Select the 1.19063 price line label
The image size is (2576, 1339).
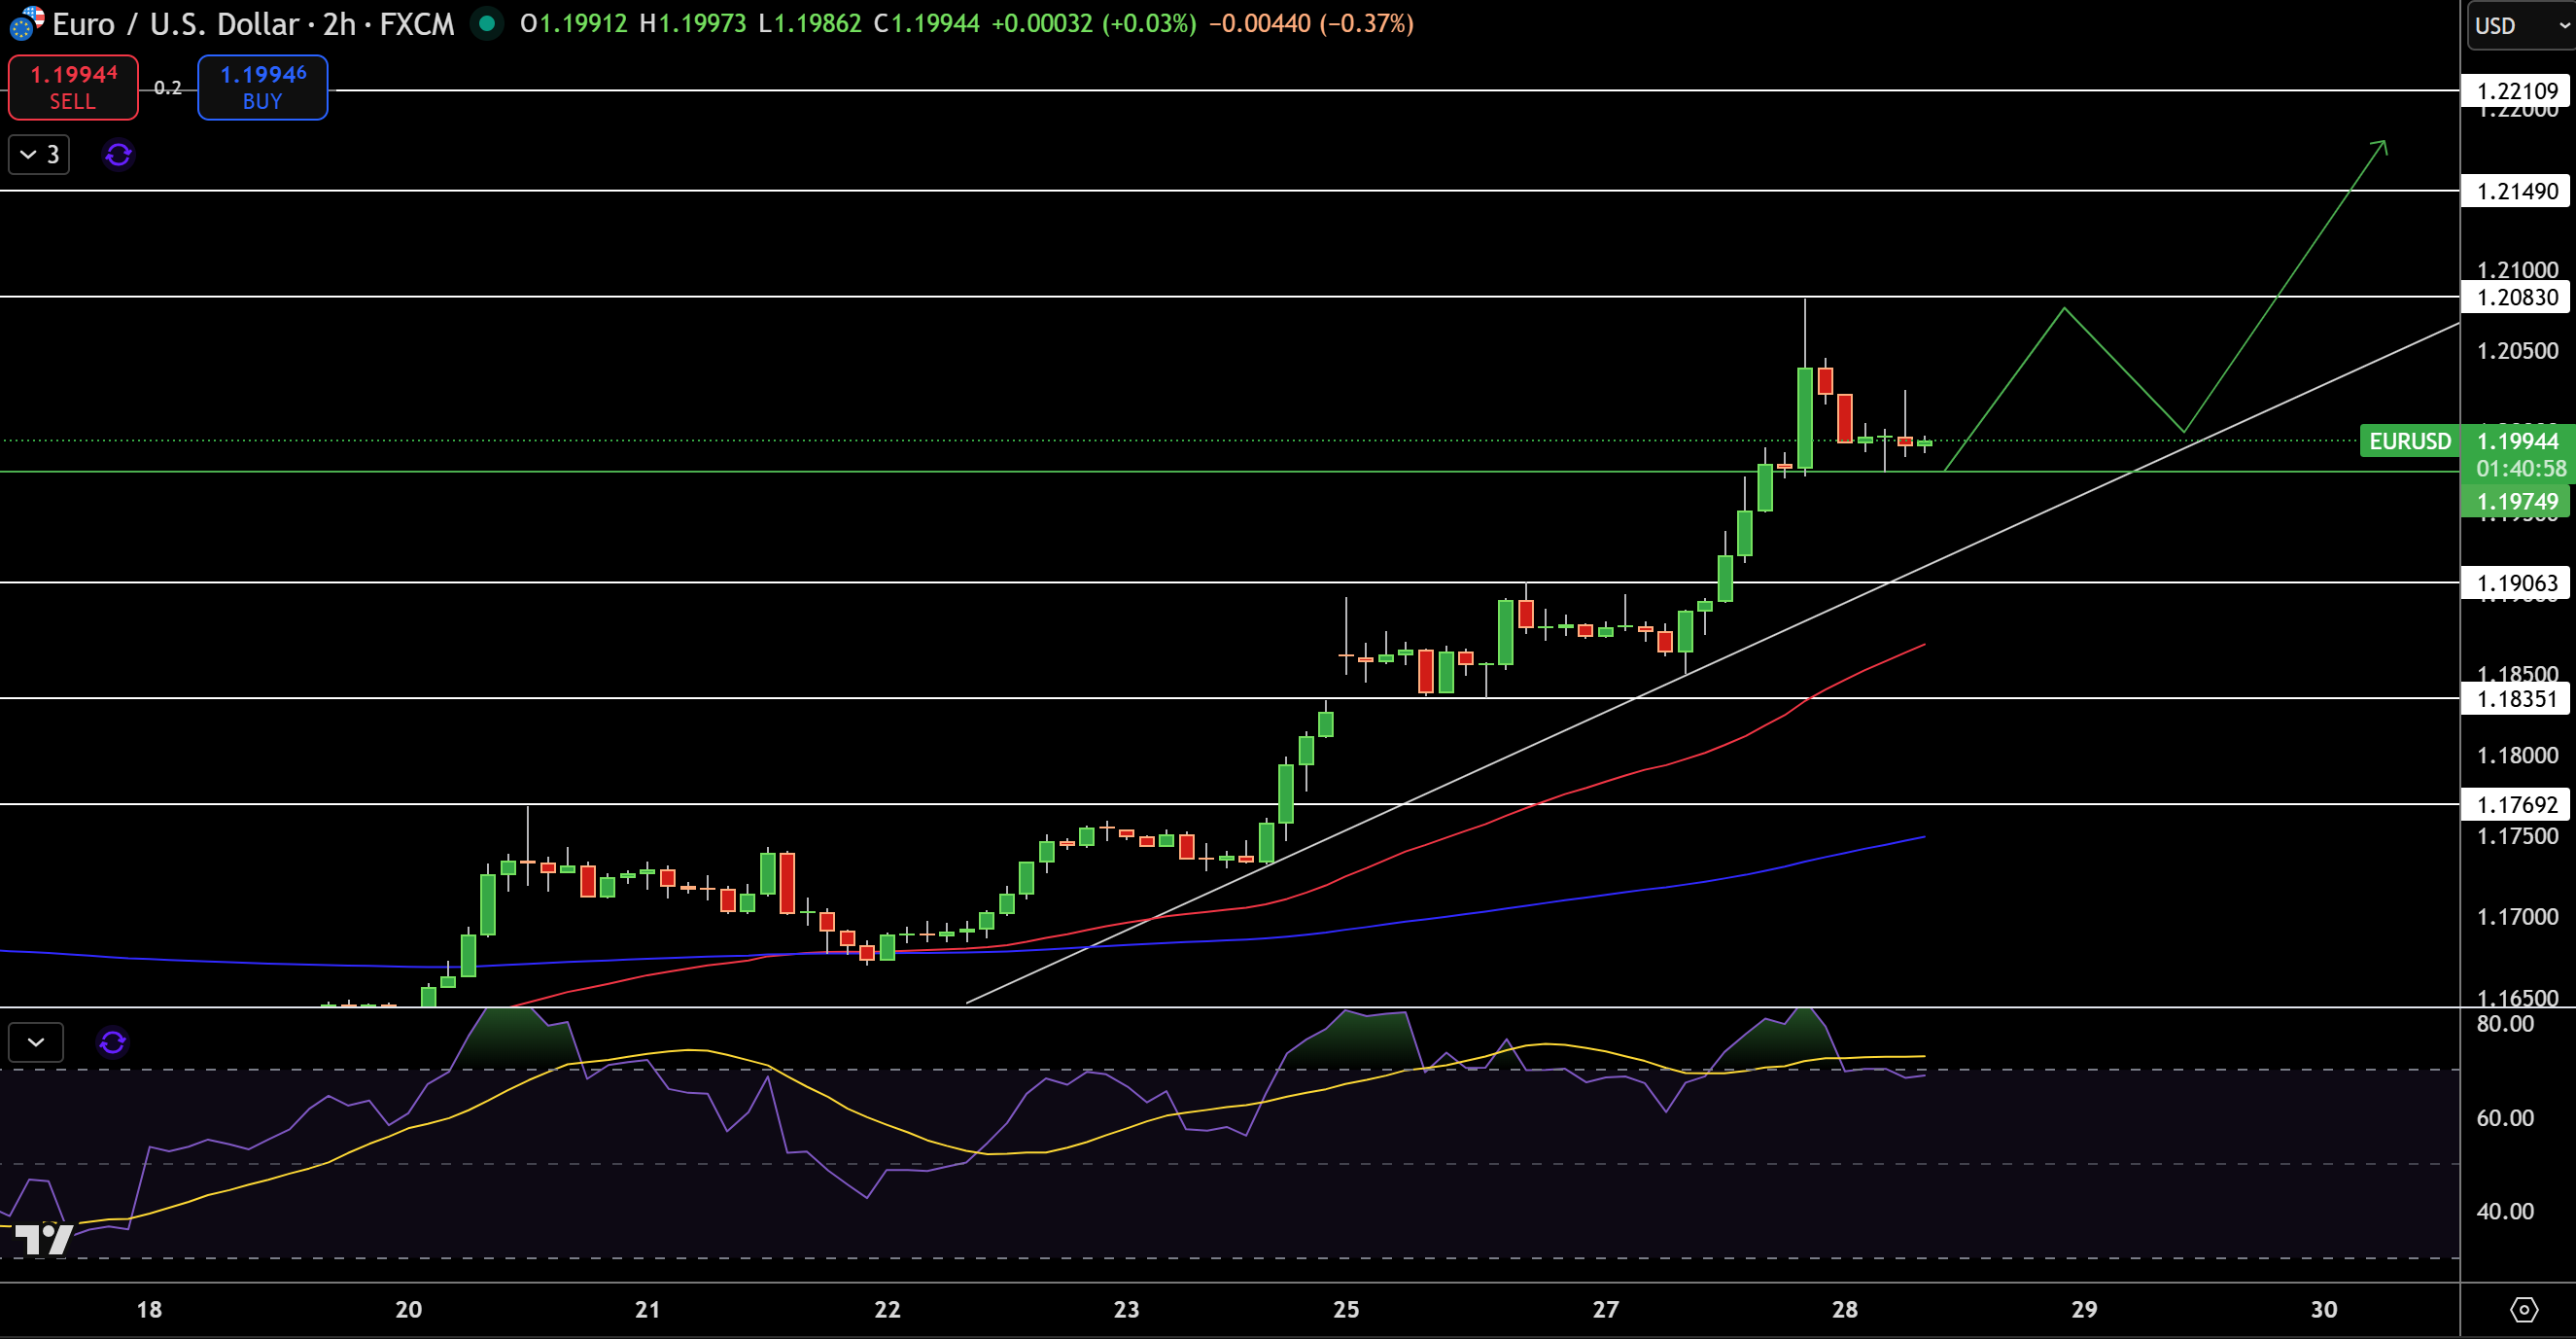(2516, 583)
